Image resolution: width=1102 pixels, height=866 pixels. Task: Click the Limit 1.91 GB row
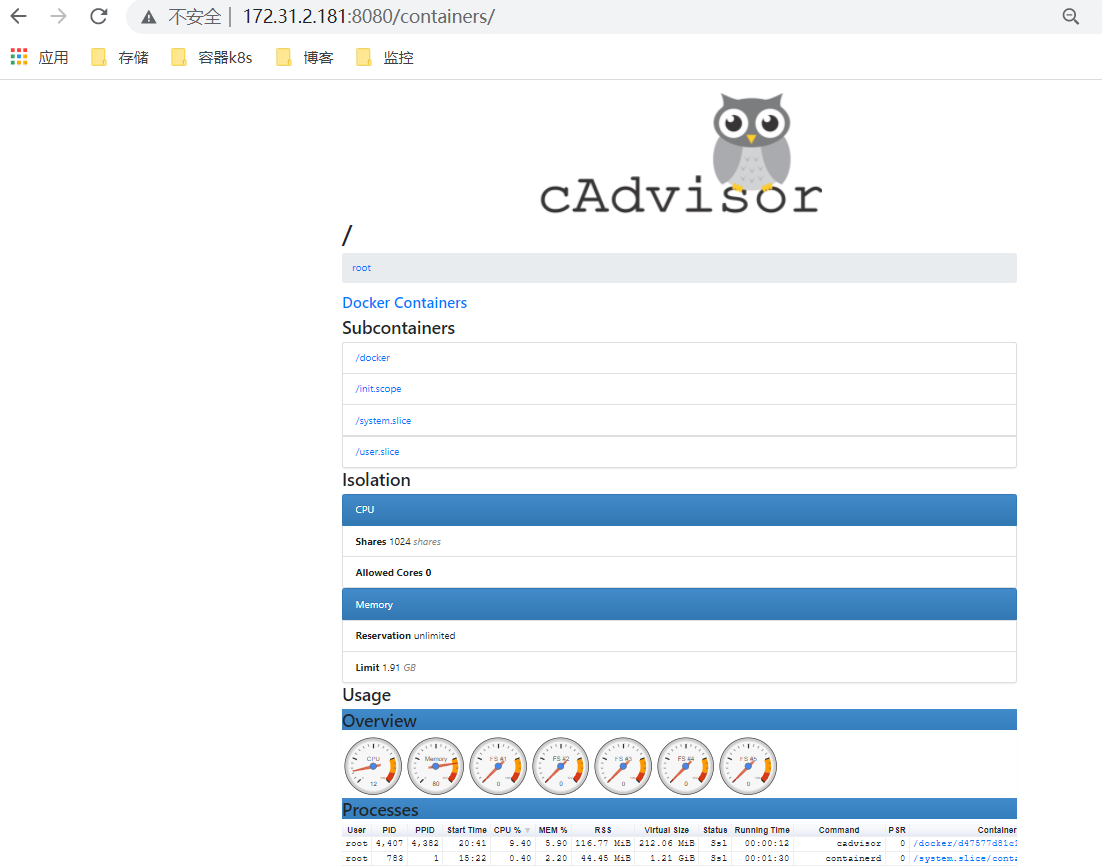(679, 667)
